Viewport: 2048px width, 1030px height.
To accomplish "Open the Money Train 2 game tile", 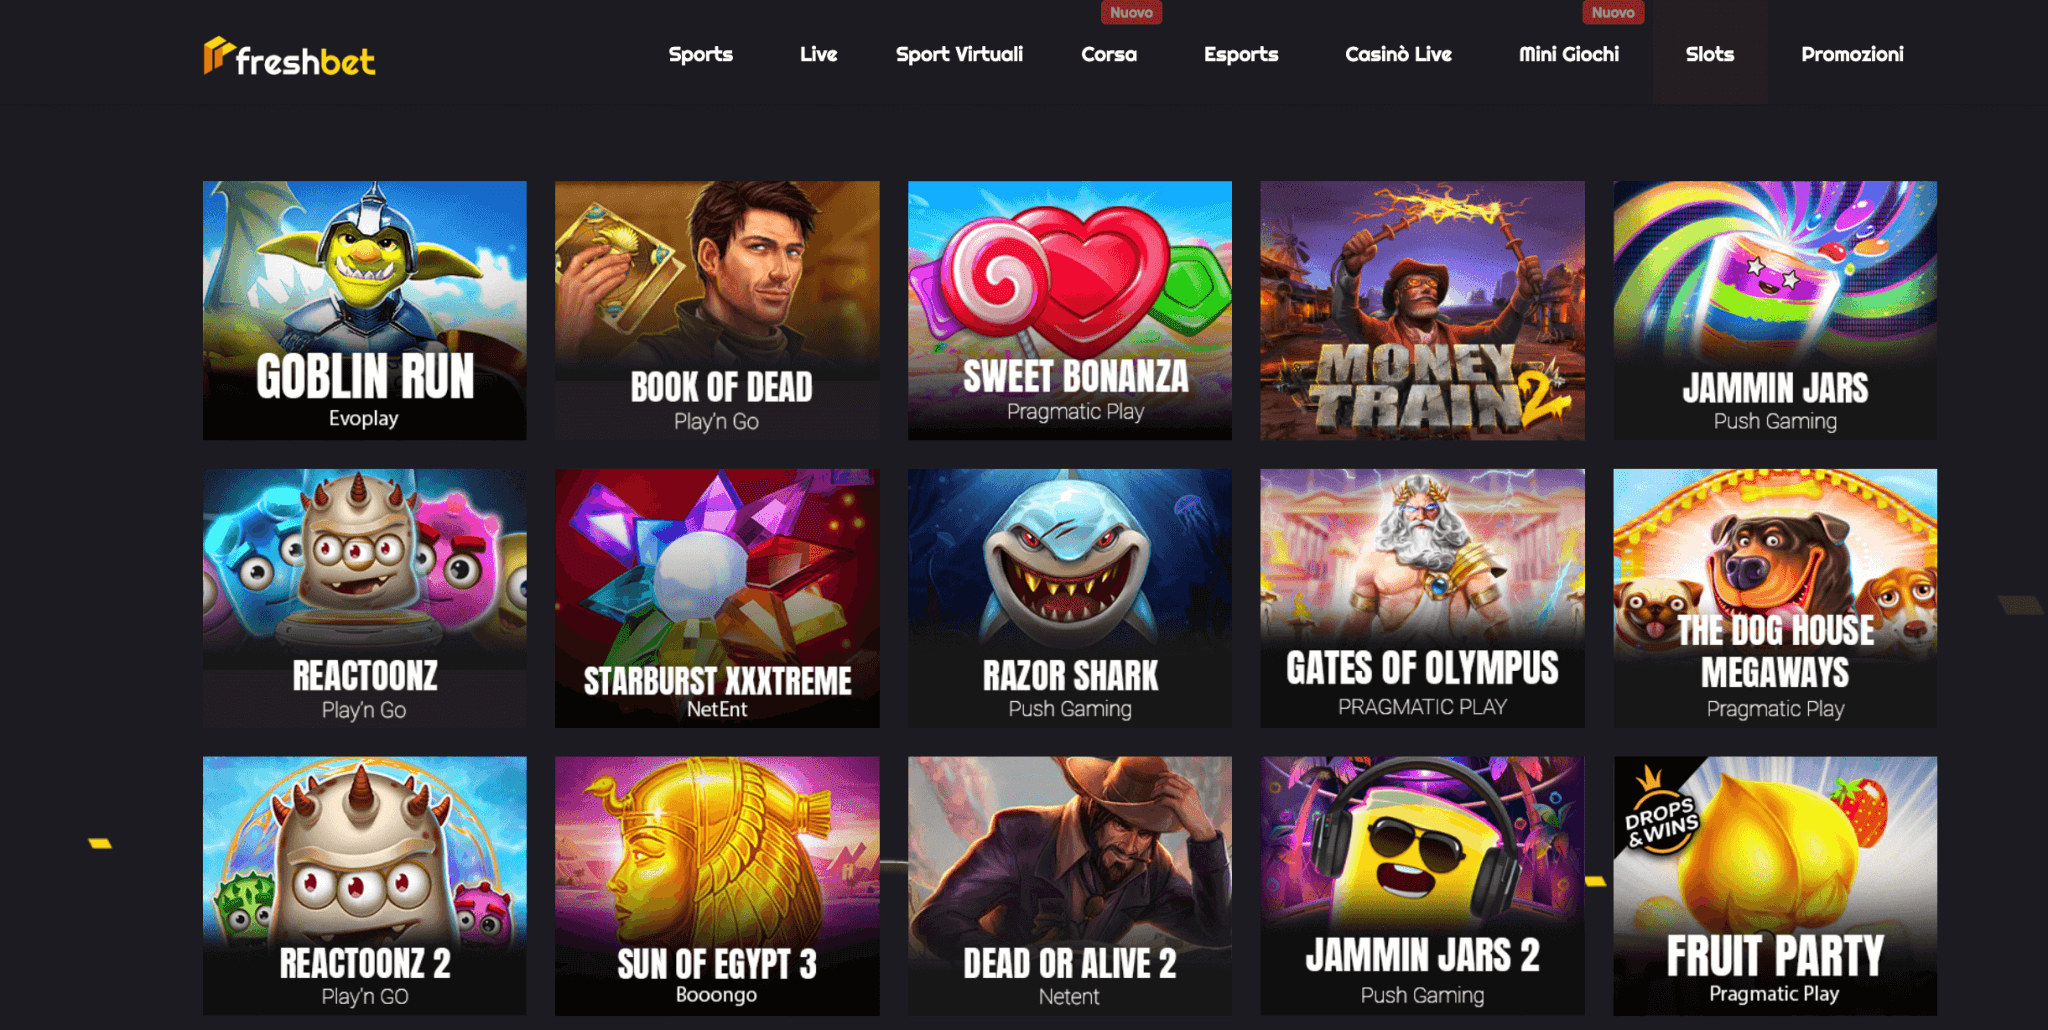I will coord(1422,310).
